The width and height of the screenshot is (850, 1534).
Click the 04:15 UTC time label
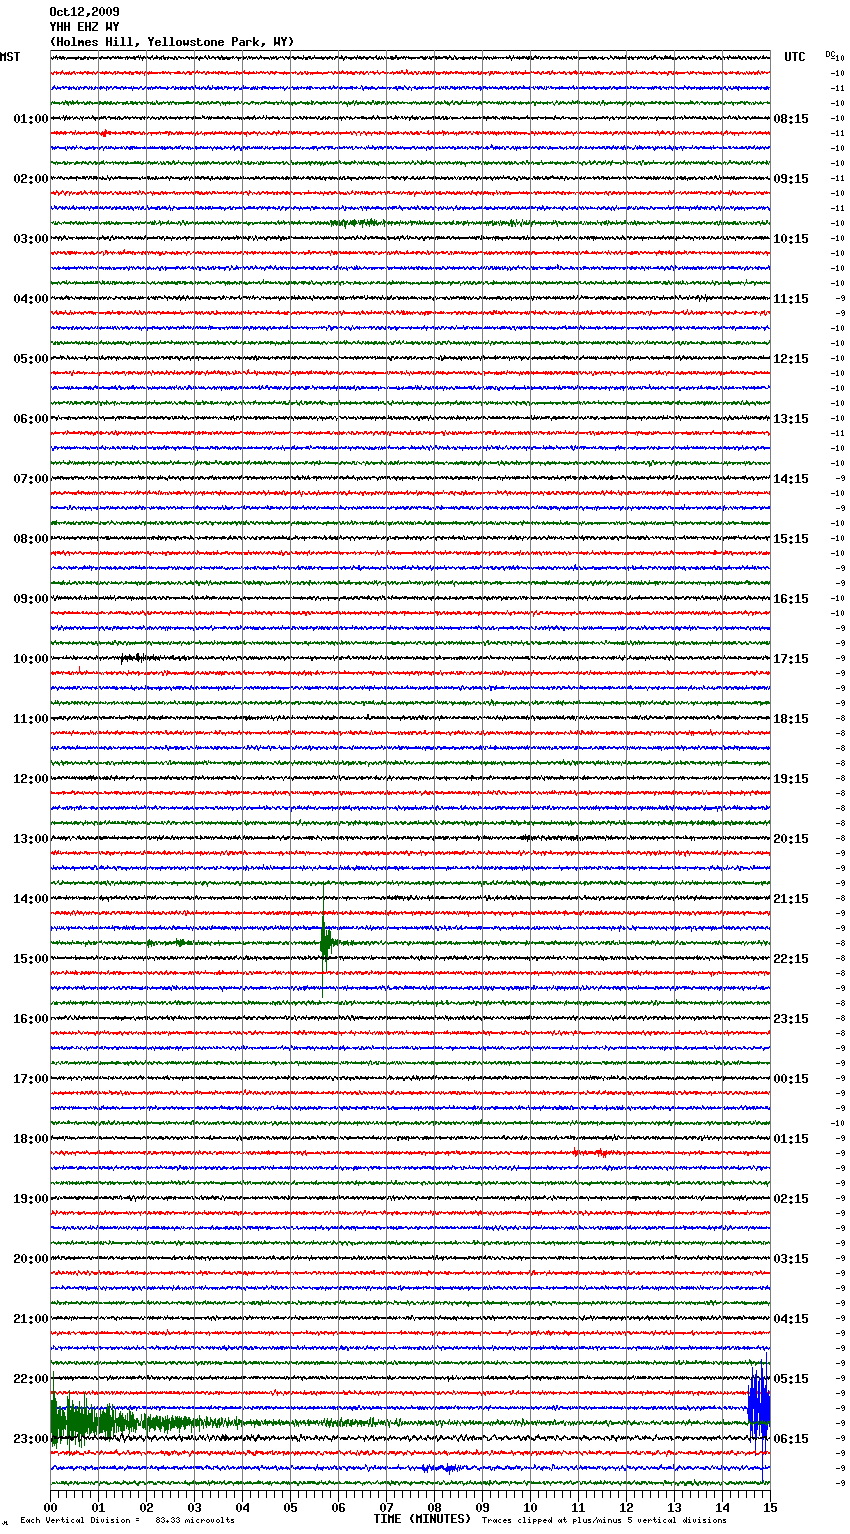pyautogui.click(x=791, y=1319)
